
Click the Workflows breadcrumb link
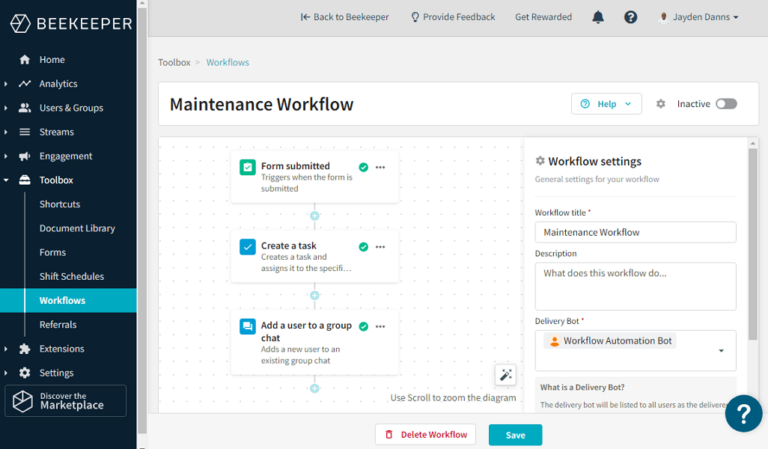[x=227, y=62]
